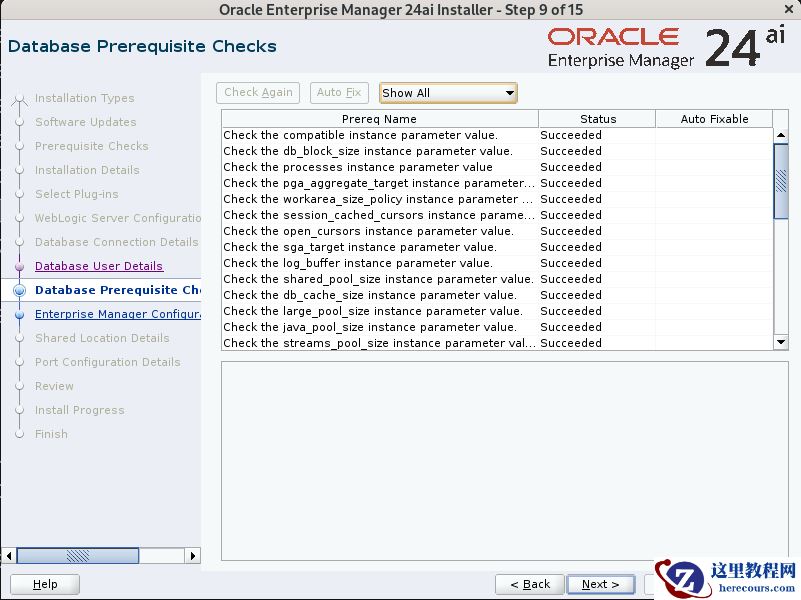Click the Succeeded status for compatible check
The width and height of the screenshot is (801, 600).
571,135
